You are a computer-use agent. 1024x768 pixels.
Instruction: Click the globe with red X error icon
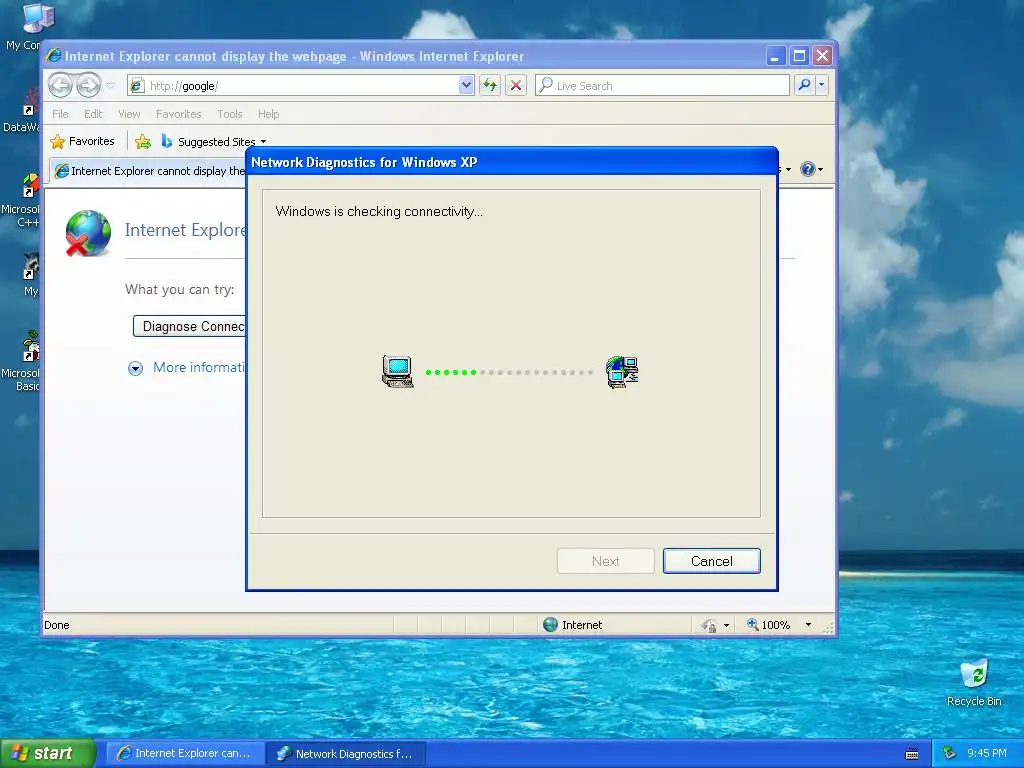88,232
